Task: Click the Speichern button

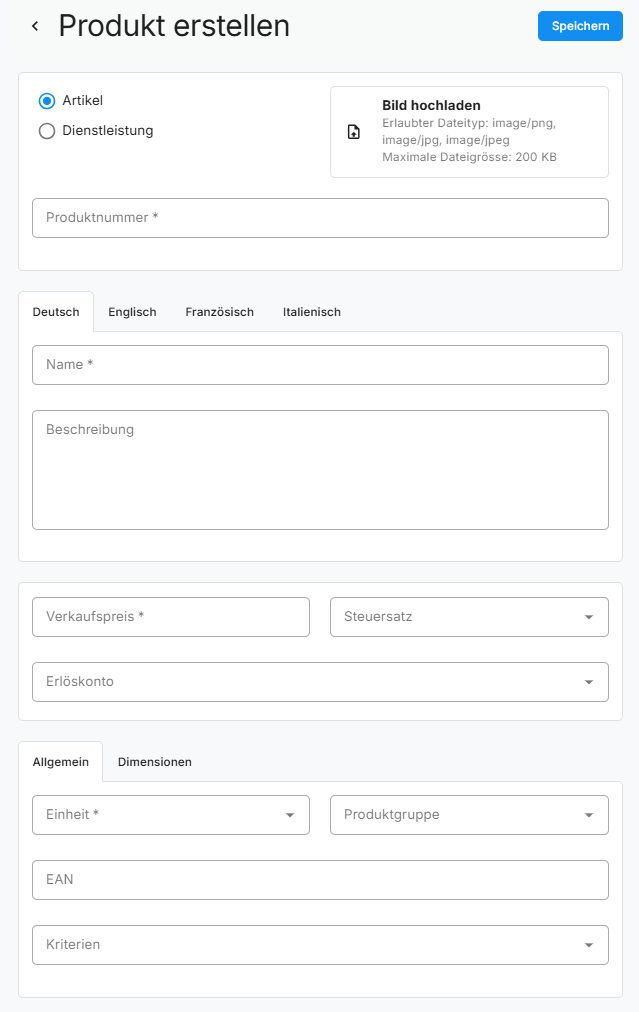Action: [580, 26]
